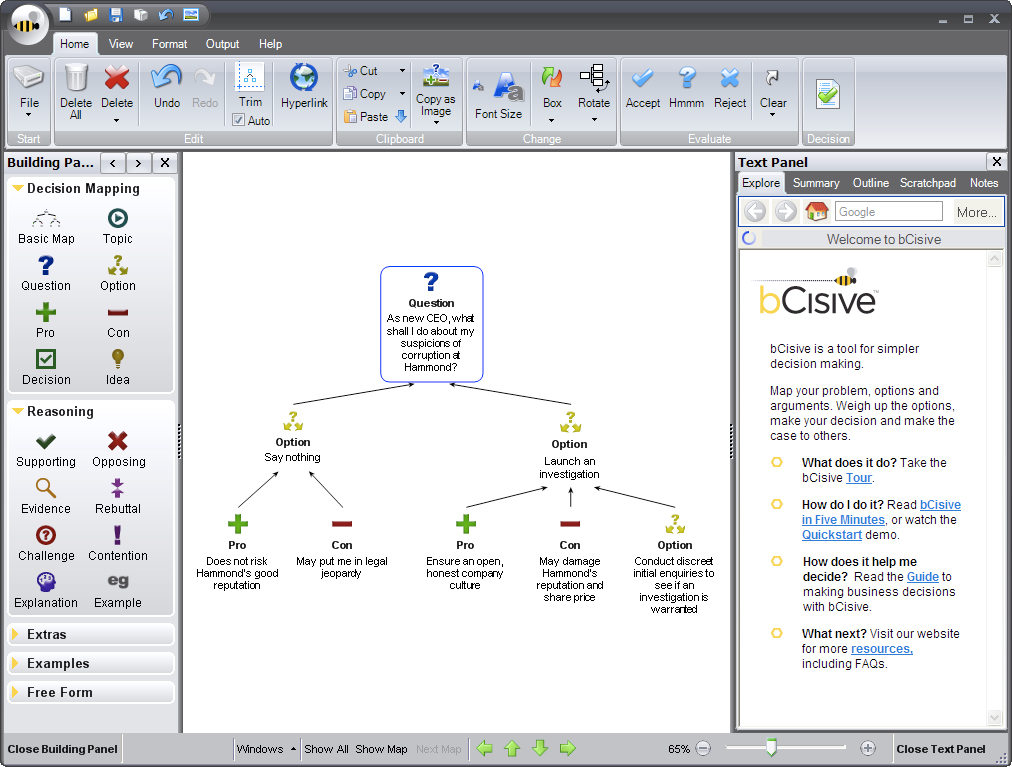The width and height of the screenshot is (1012, 767).
Task: Click the Delete All trash icon
Action: pyautogui.click(x=76, y=77)
